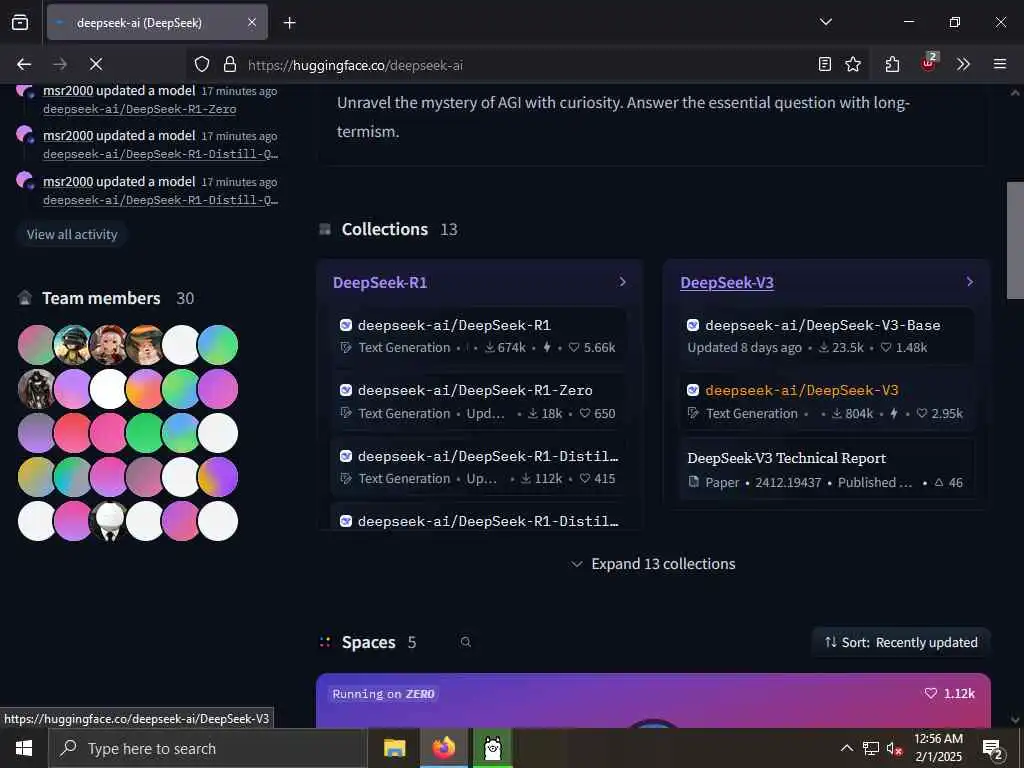Open deepseek-ai/DeepSeek-R1-Zero model card
1024x768 pixels.
point(478,401)
